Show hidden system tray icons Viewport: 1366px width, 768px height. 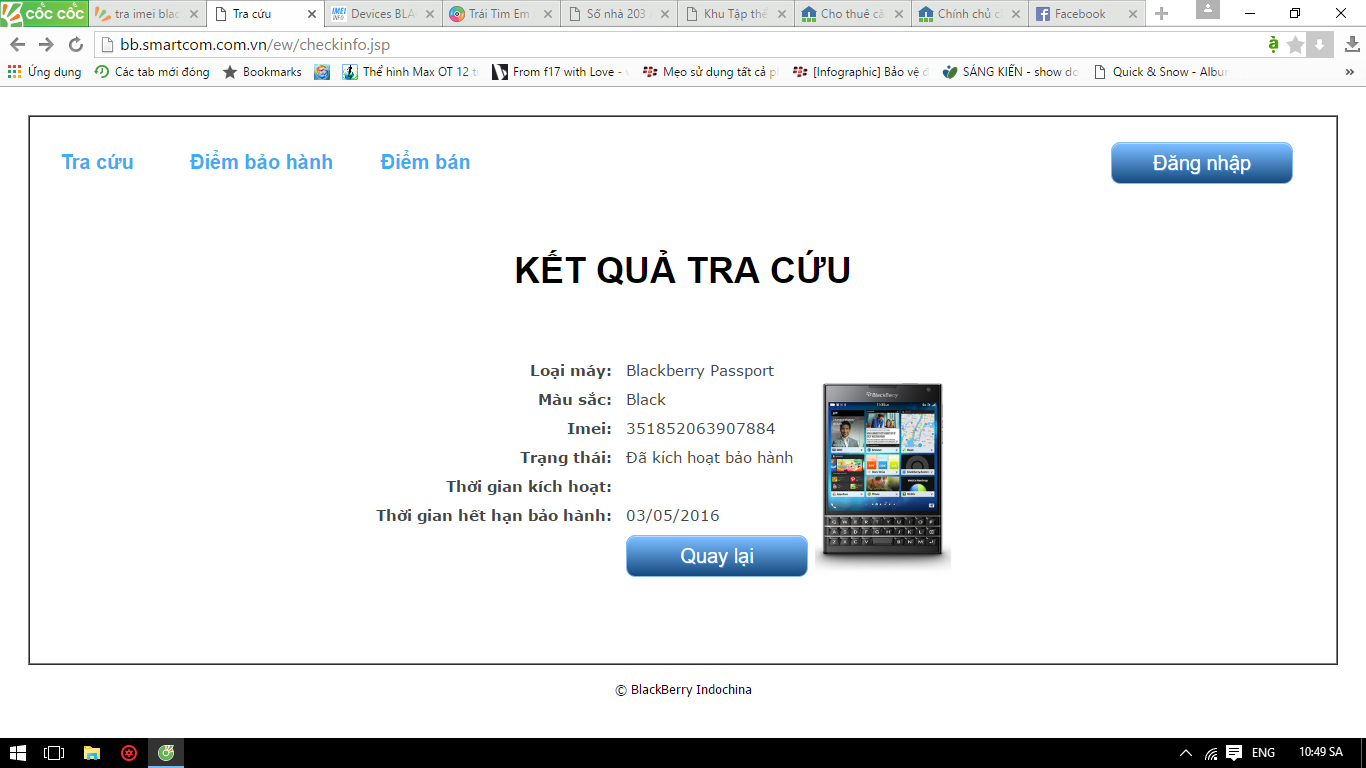[x=1186, y=753]
